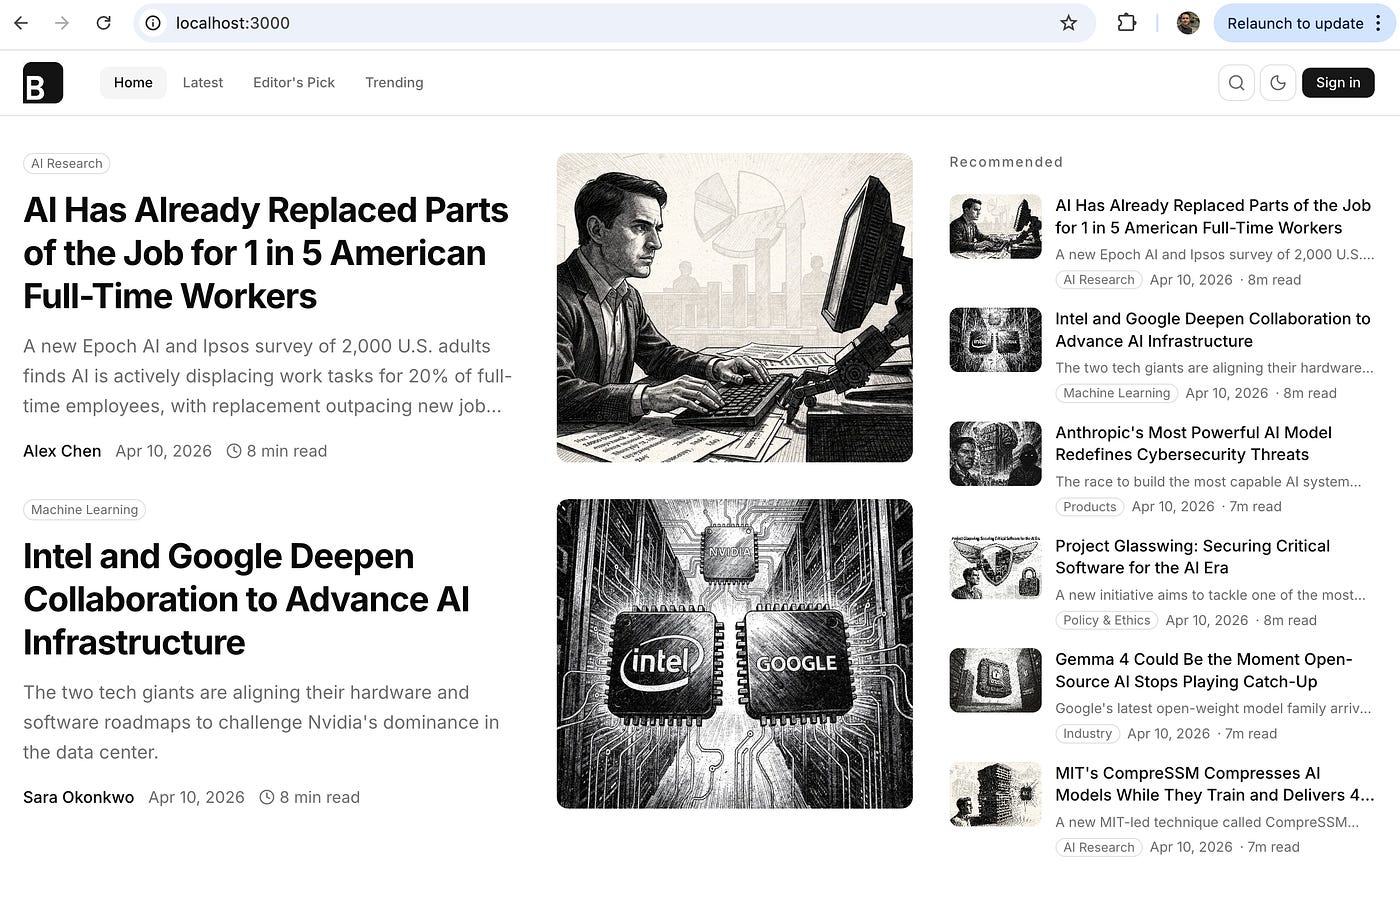Open the search icon button
Viewport: 1400px width, 904px height.
(1236, 83)
